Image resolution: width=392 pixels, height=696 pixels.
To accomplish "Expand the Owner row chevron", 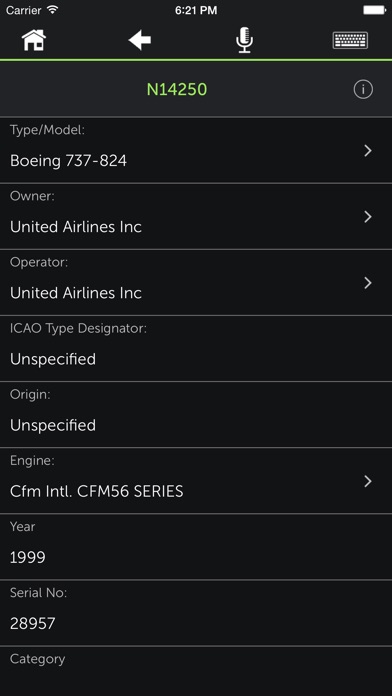I will pyautogui.click(x=368, y=217).
